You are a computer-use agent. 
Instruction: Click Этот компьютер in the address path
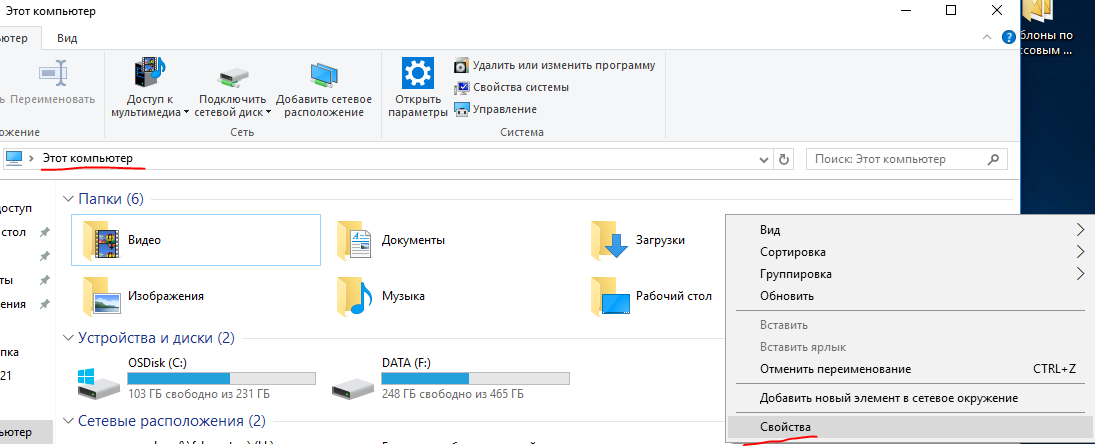87,158
